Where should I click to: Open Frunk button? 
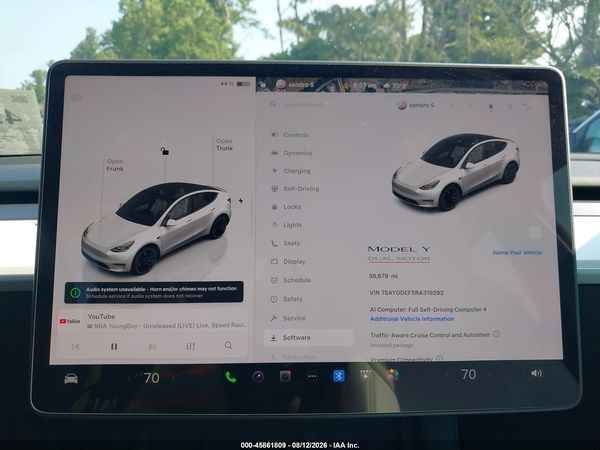tap(115, 165)
